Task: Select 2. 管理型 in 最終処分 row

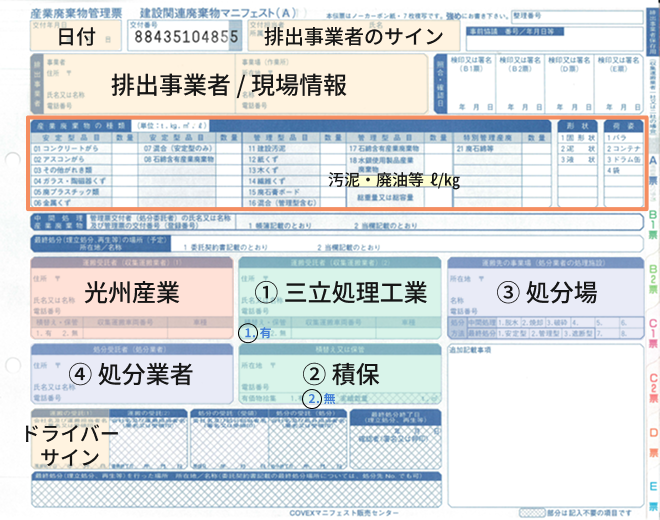Action: (544, 333)
